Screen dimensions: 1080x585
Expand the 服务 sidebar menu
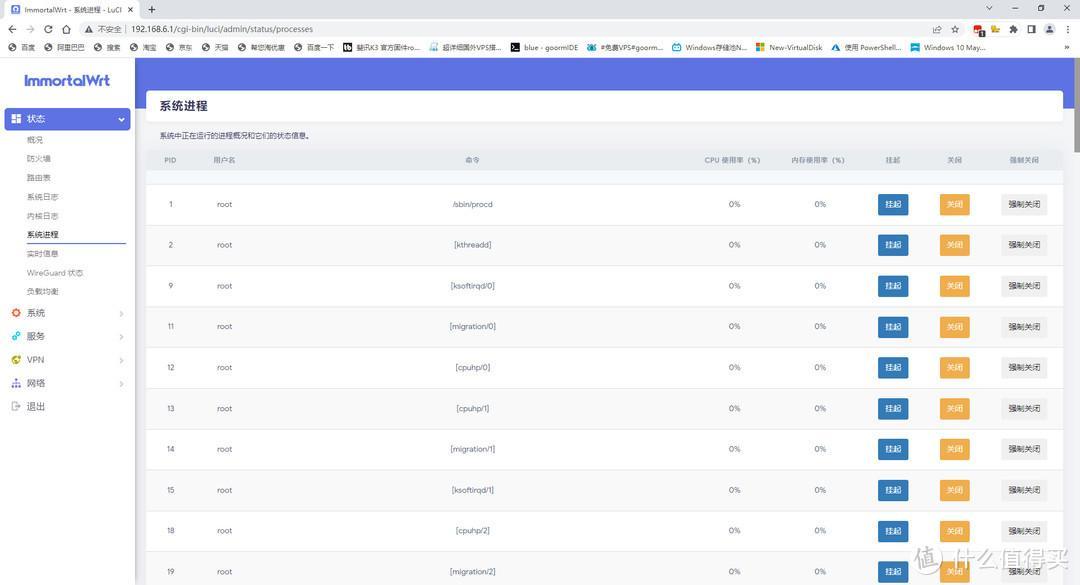pyautogui.click(x=68, y=336)
